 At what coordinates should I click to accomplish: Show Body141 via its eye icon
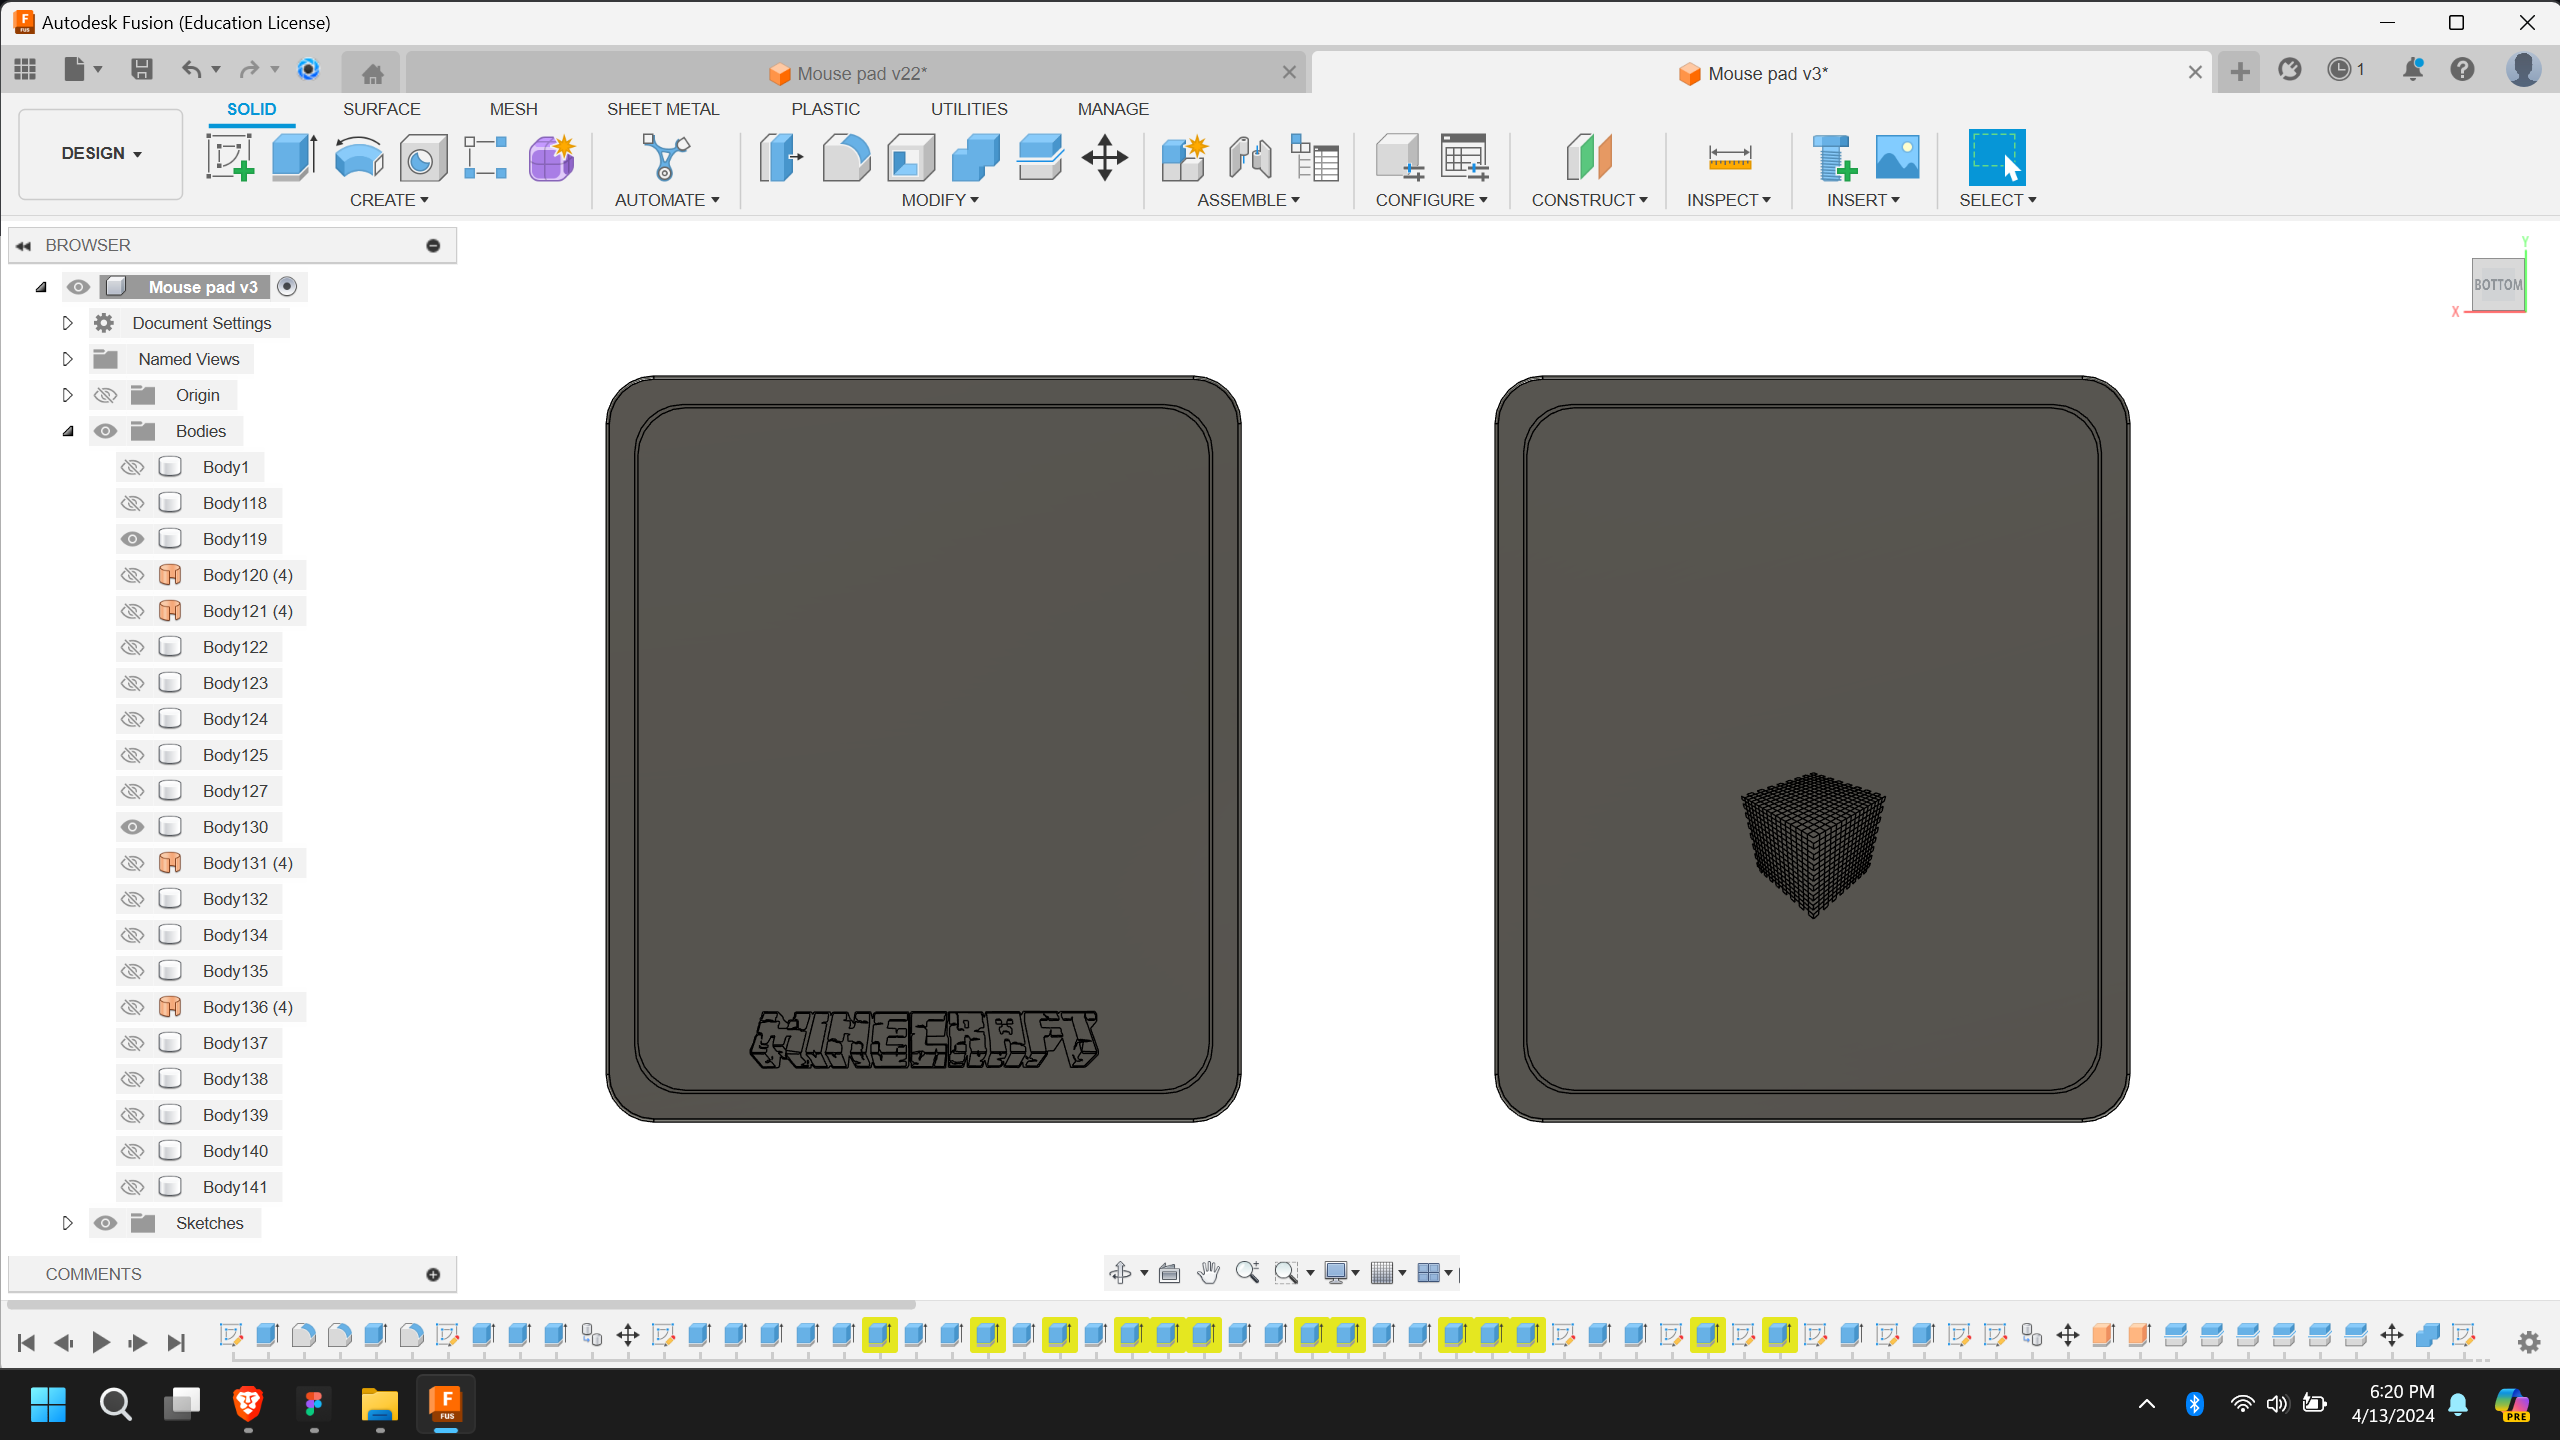[x=132, y=1187]
